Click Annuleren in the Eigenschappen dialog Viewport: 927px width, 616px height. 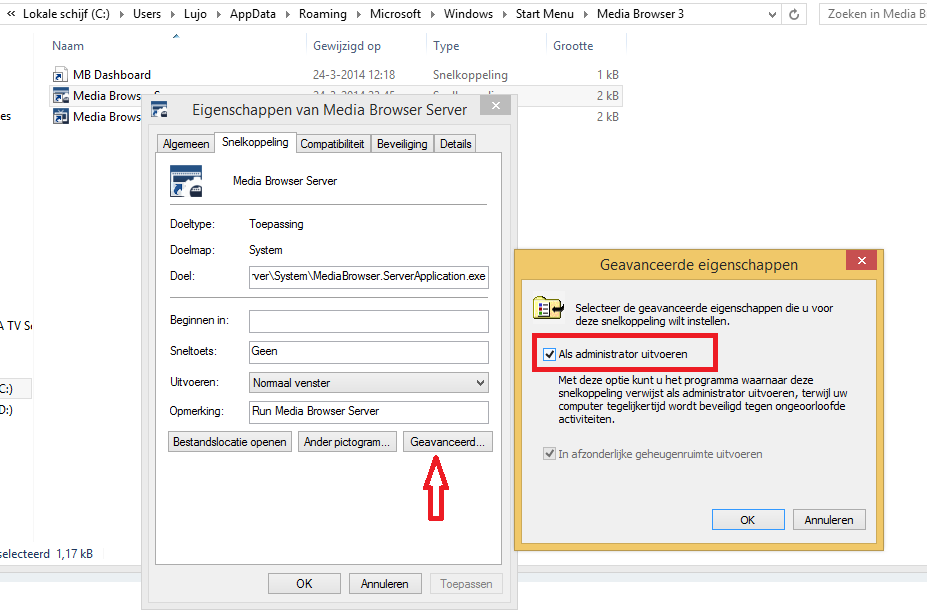point(385,583)
